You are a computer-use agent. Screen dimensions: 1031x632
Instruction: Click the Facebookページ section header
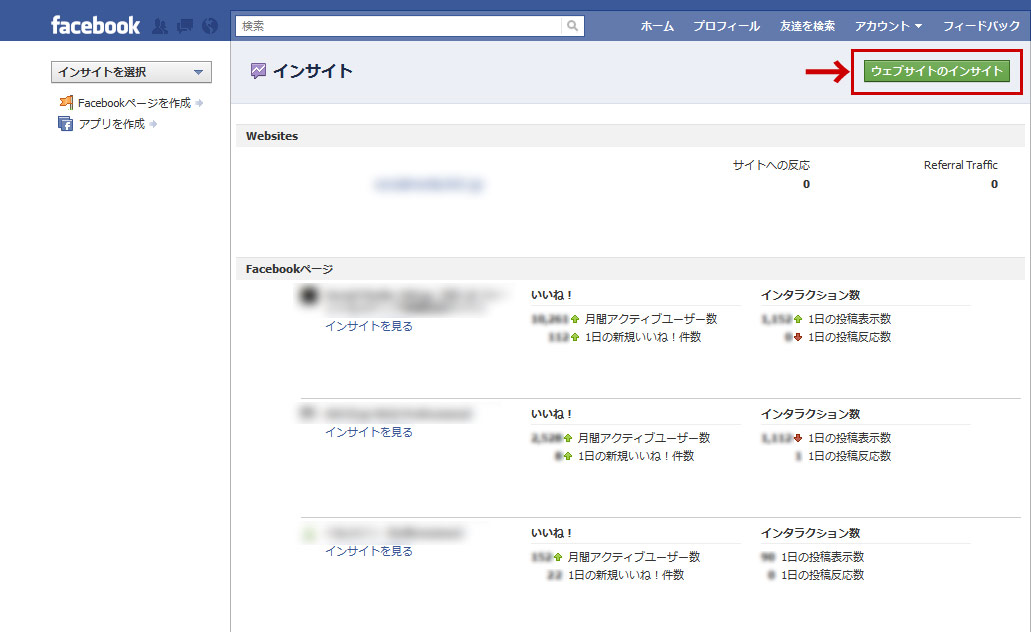click(630, 269)
